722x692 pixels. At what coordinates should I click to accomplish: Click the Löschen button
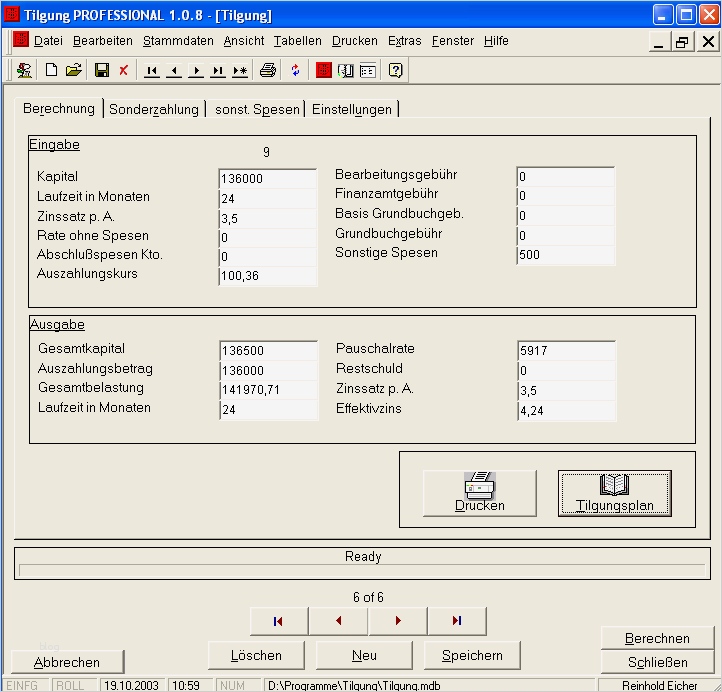coord(256,655)
